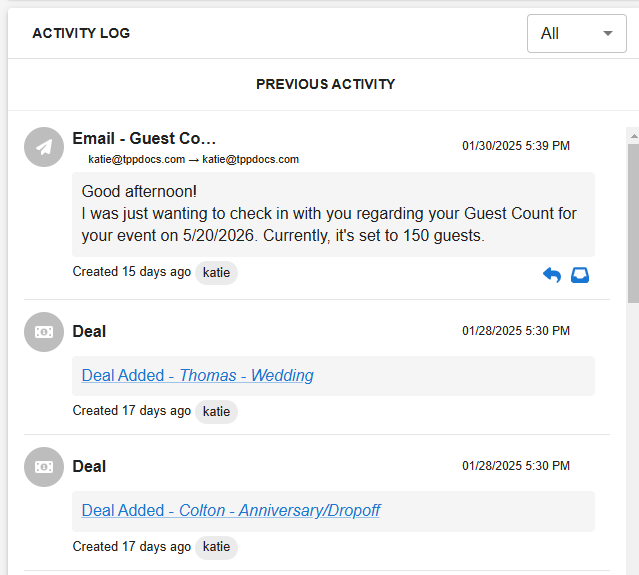This screenshot has width=639, height=575.
Task: Open the Deal Added Colton Anniversary/Dropoff link
Action: click(x=231, y=510)
